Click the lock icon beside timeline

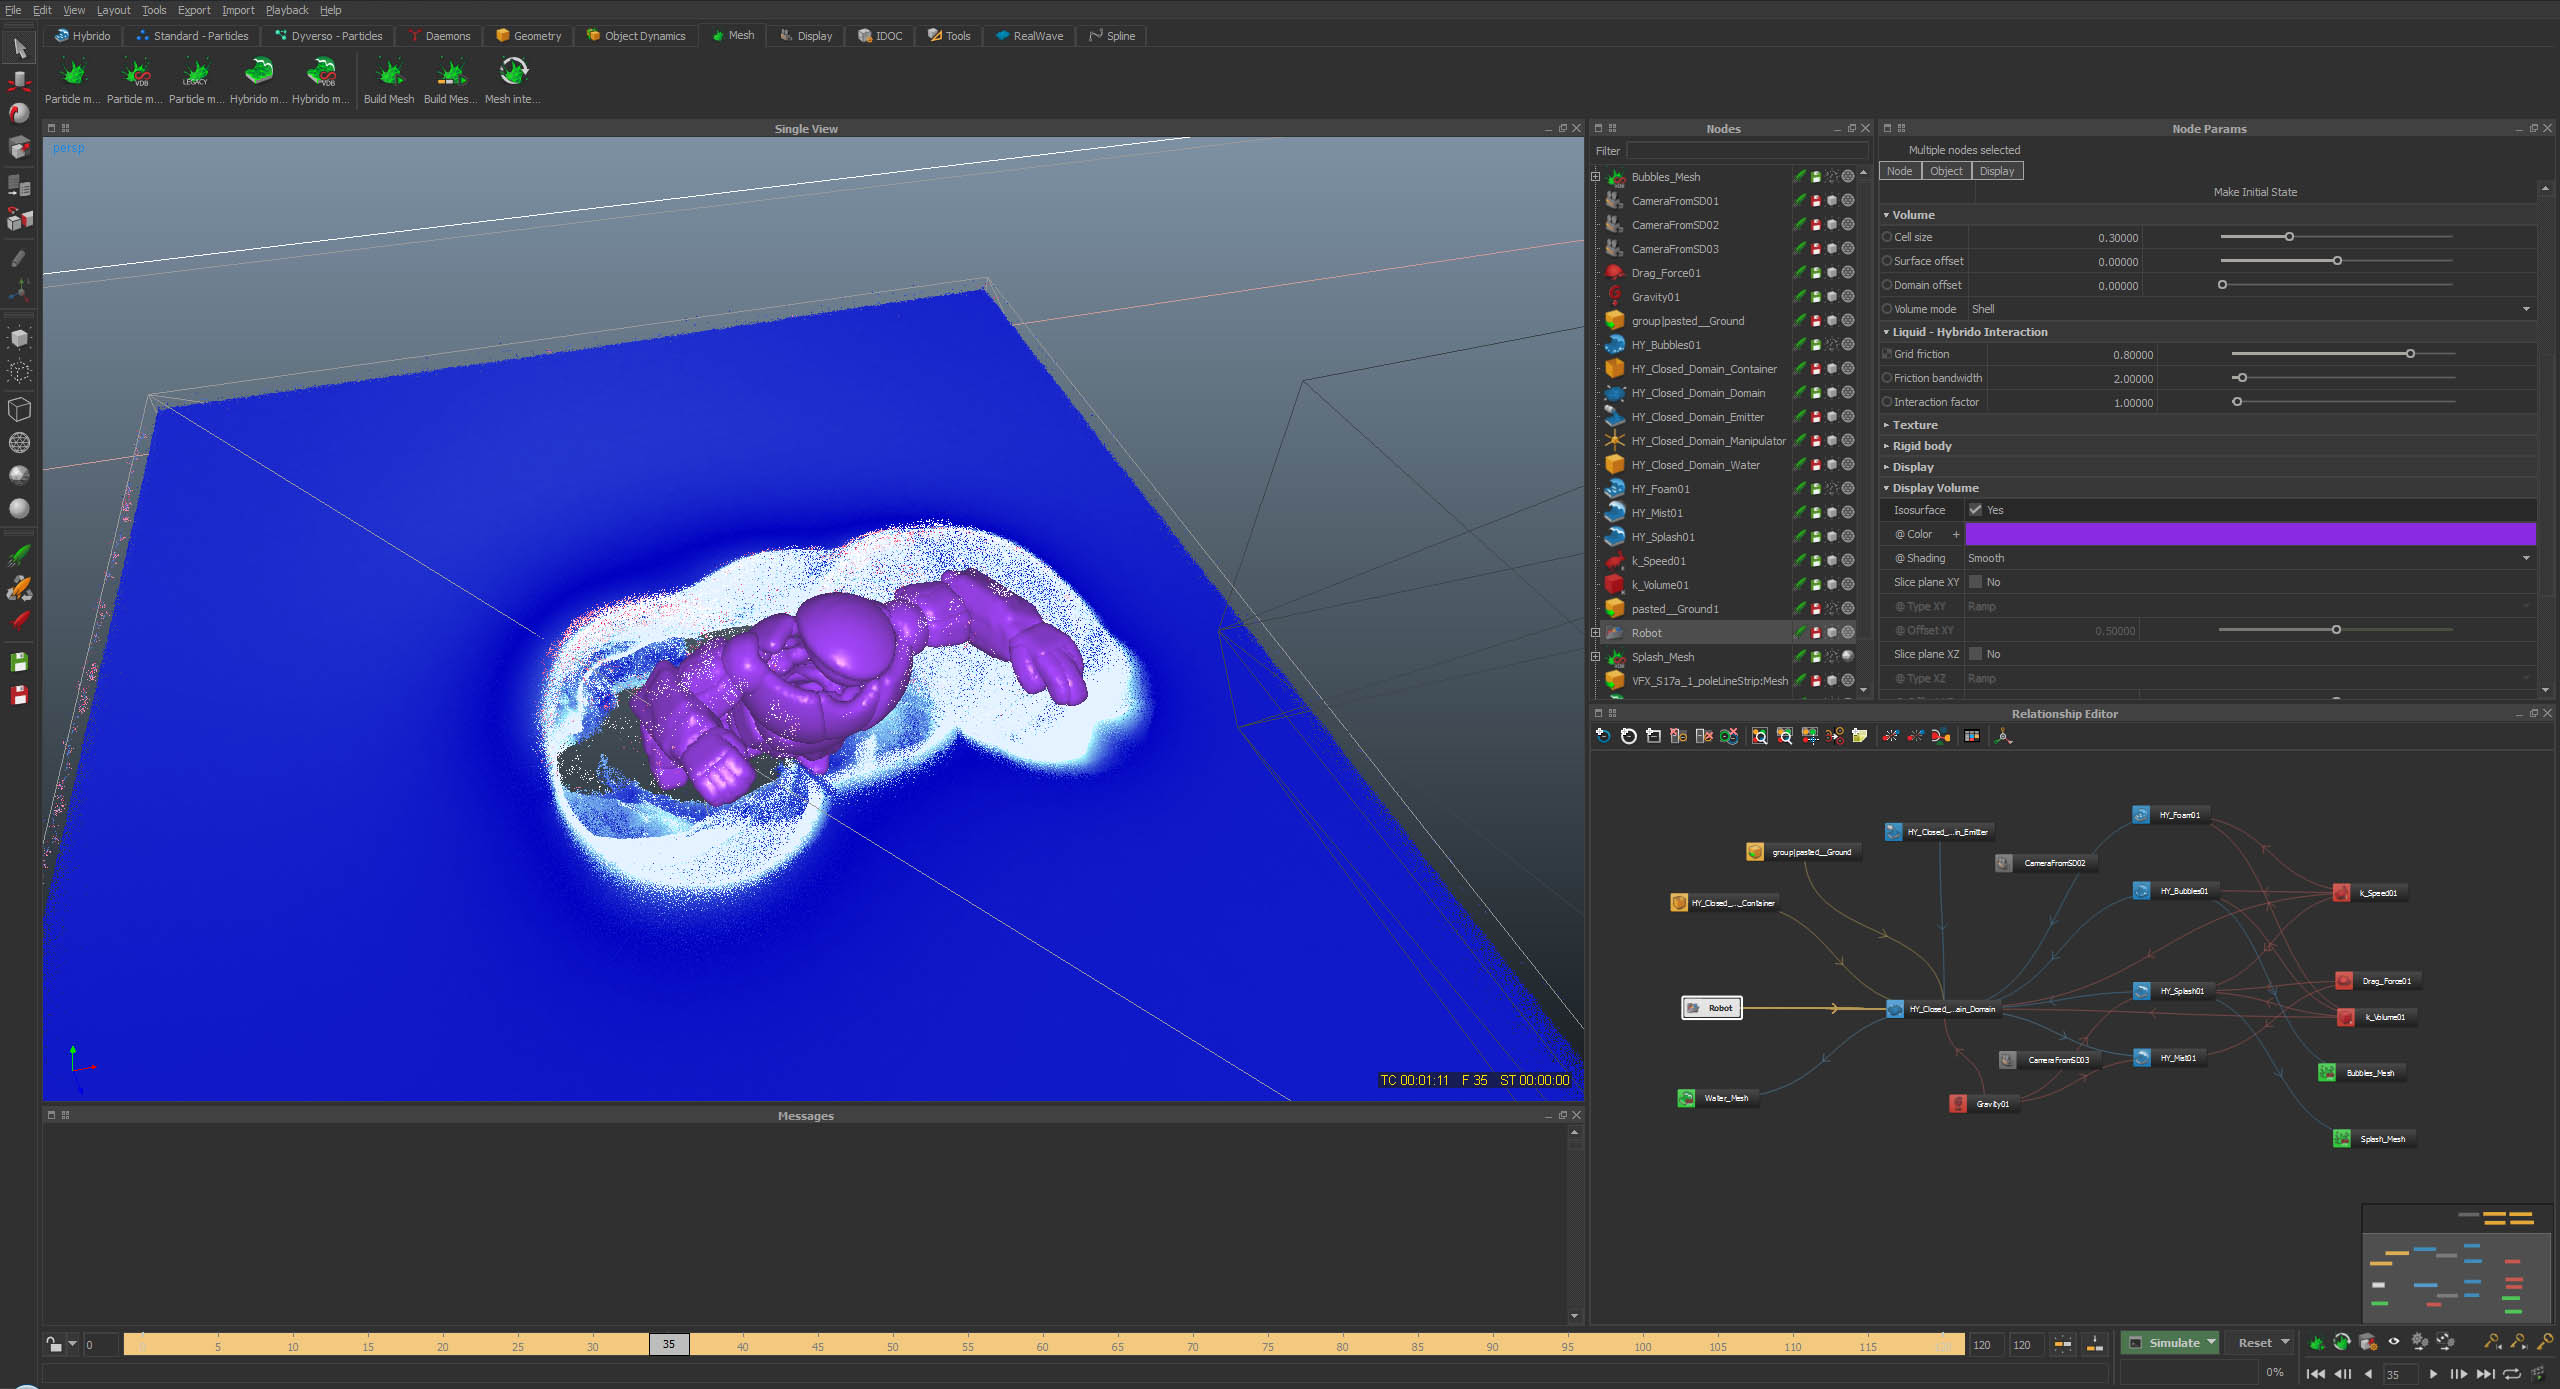[54, 1345]
